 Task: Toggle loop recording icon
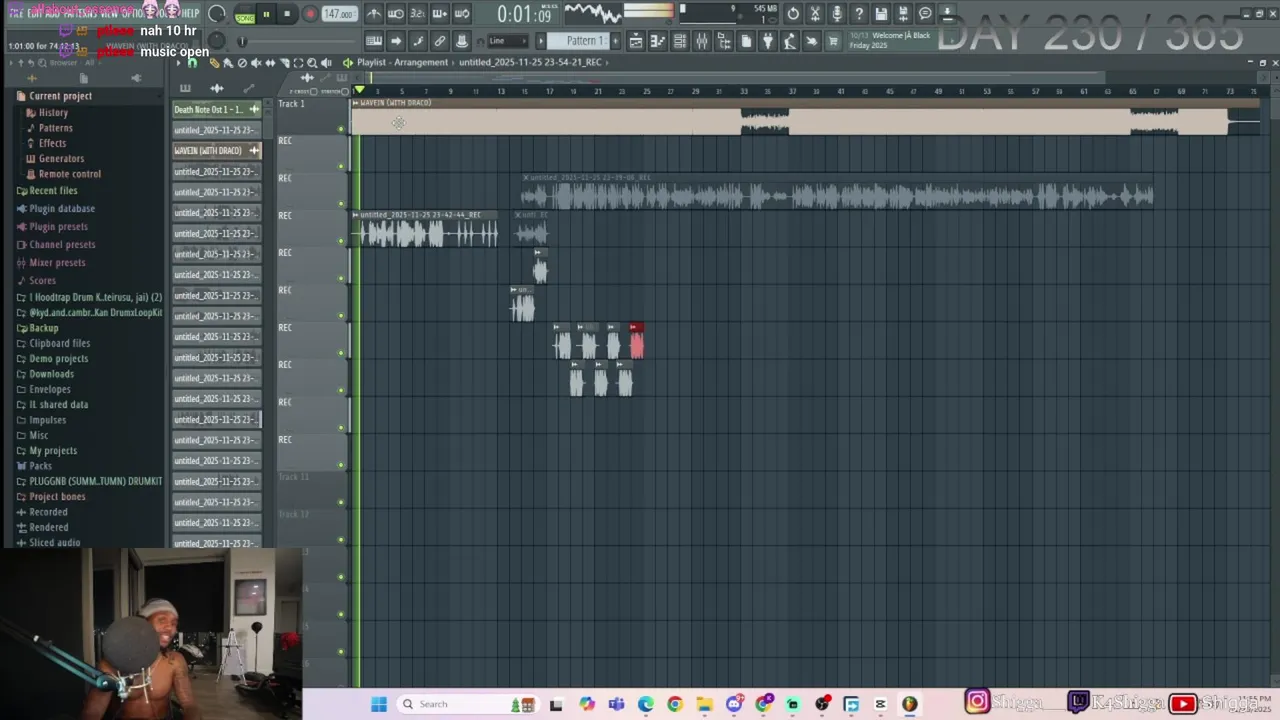point(462,14)
